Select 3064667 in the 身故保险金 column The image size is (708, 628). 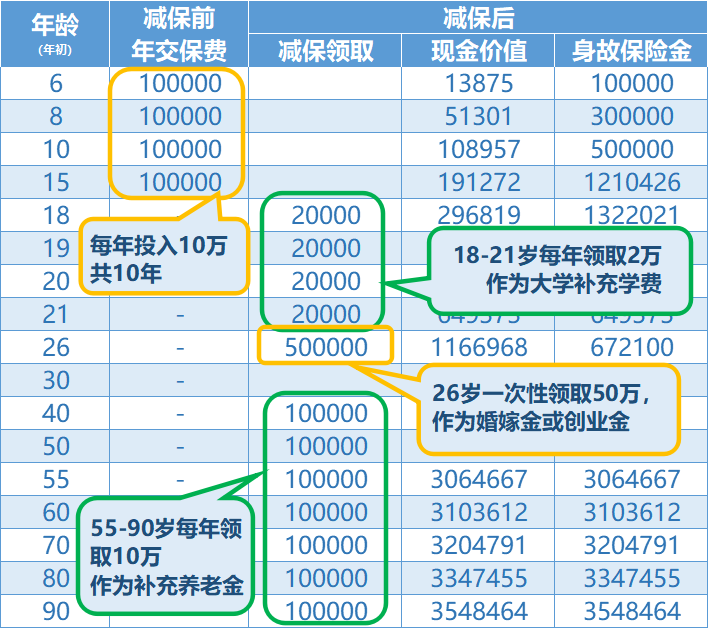point(632,479)
